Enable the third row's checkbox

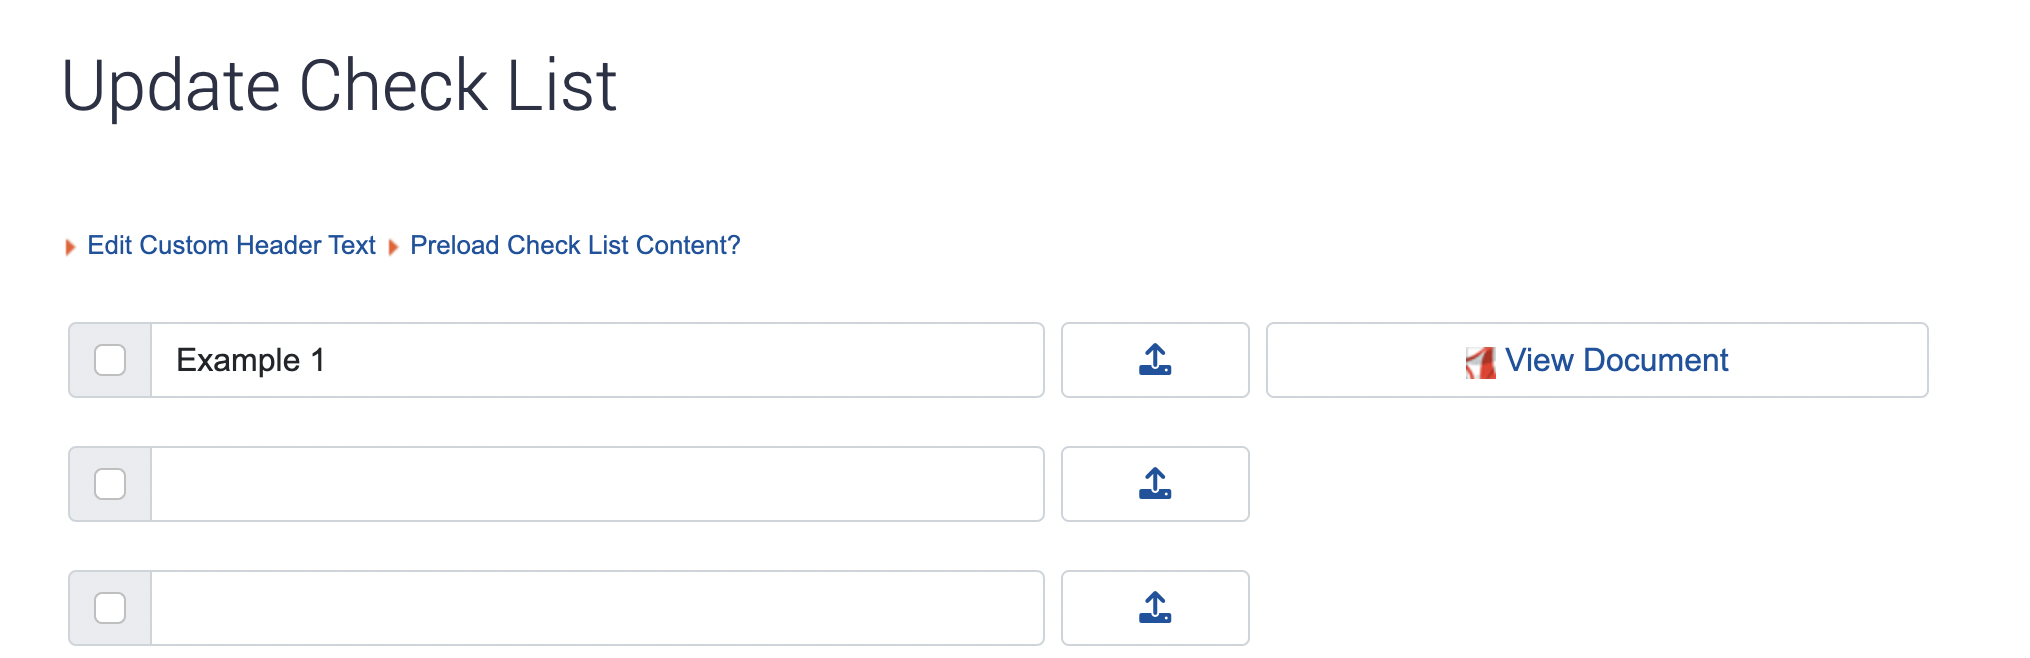[x=110, y=608]
